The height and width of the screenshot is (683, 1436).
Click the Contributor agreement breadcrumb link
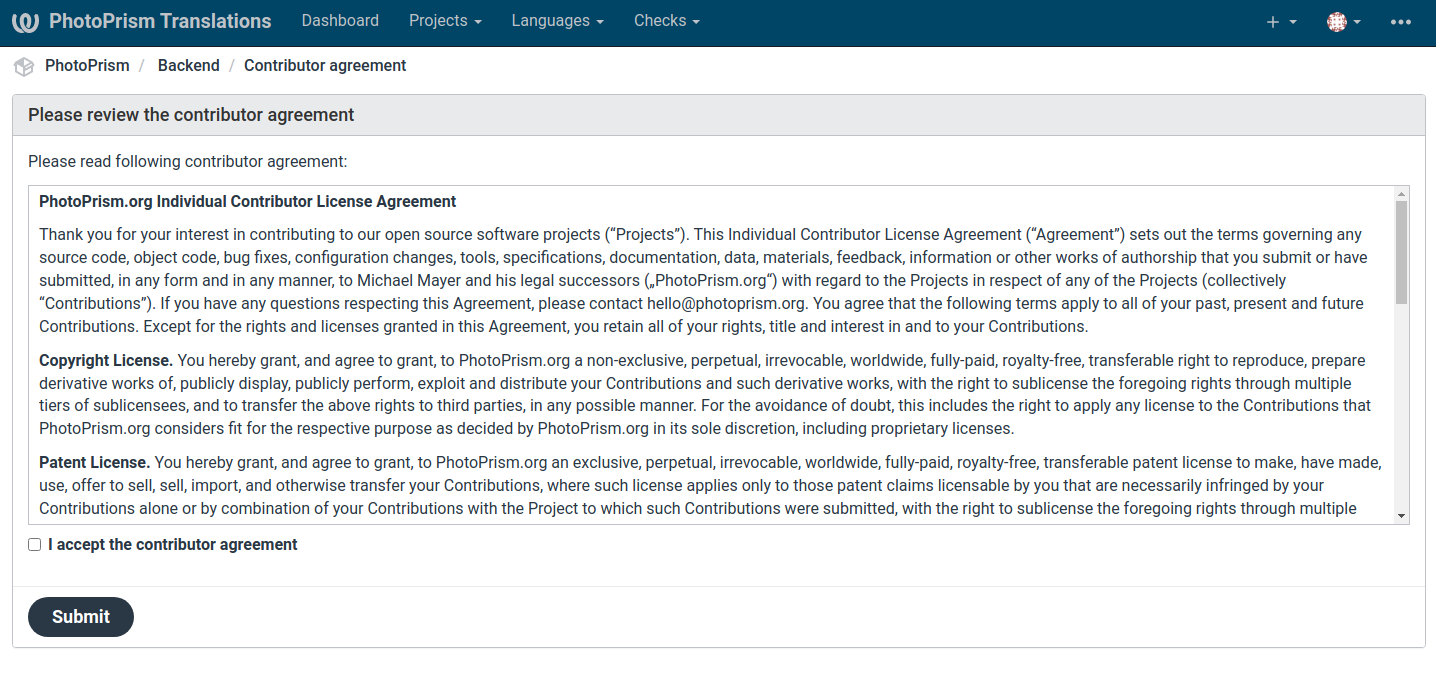pyautogui.click(x=325, y=66)
